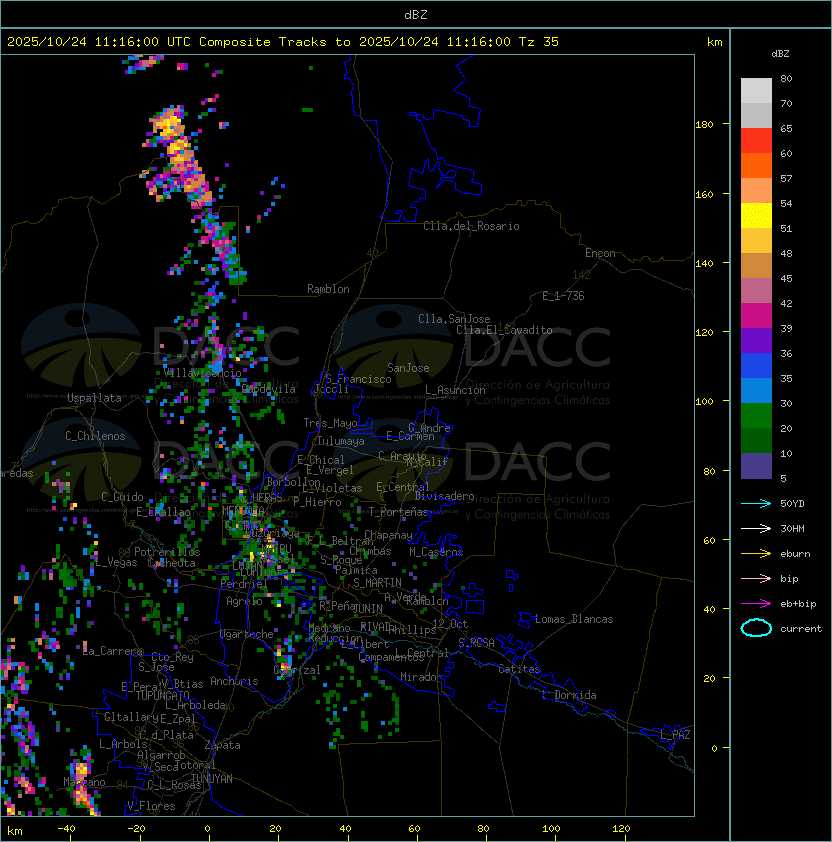Click the 'TUPUNGATO' place label
This screenshot has height=842, width=832.
tap(162, 695)
